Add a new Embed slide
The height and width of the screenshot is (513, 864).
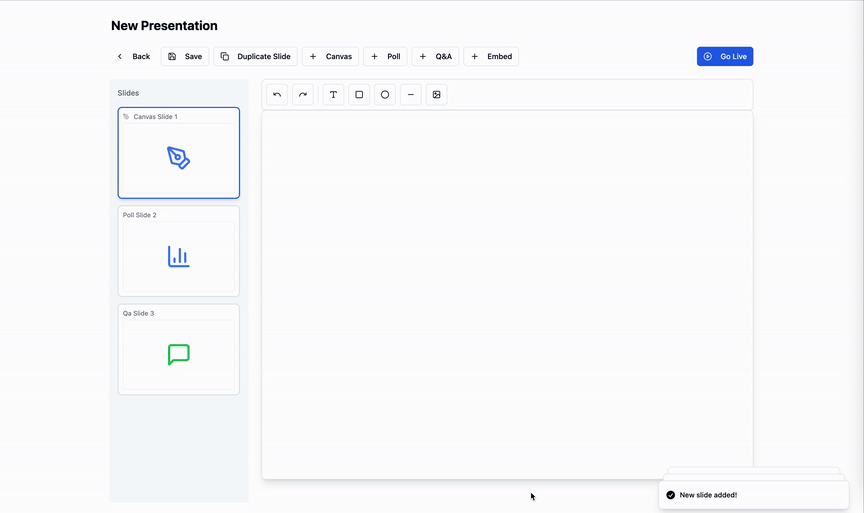click(x=492, y=56)
